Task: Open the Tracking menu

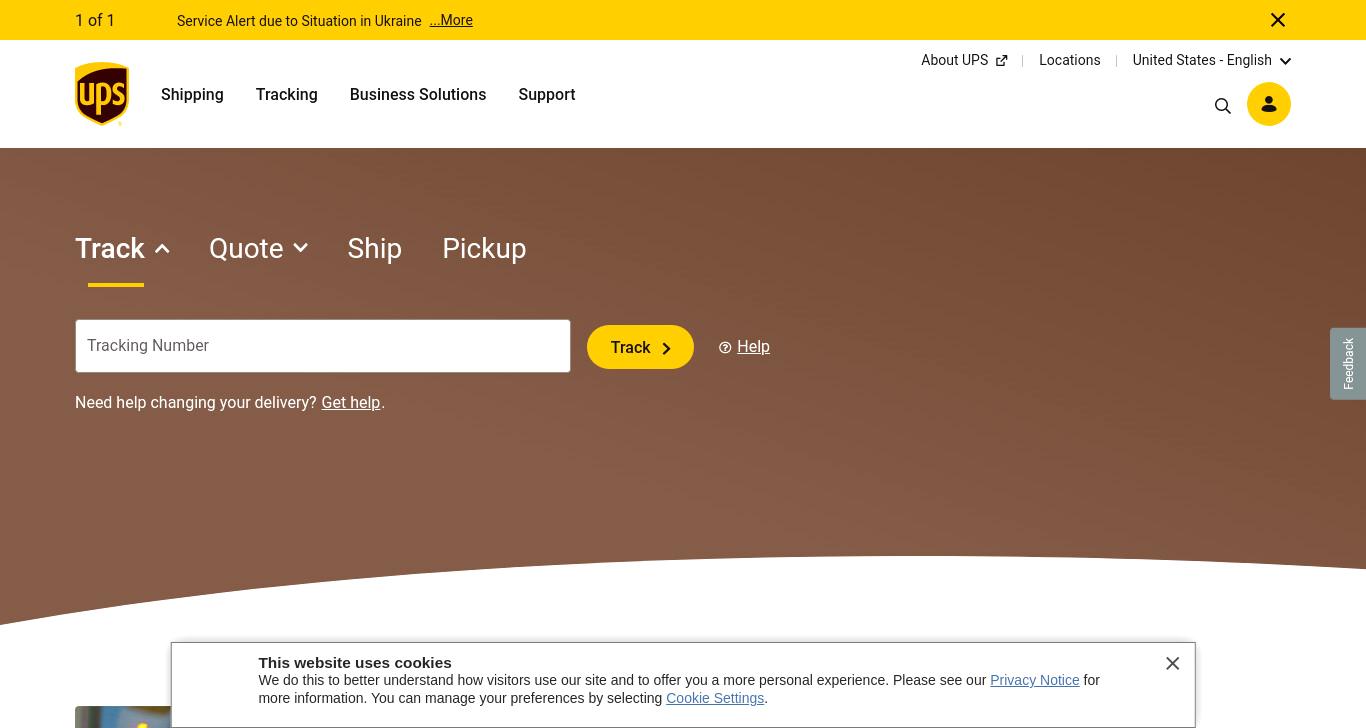Action: [286, 94]
